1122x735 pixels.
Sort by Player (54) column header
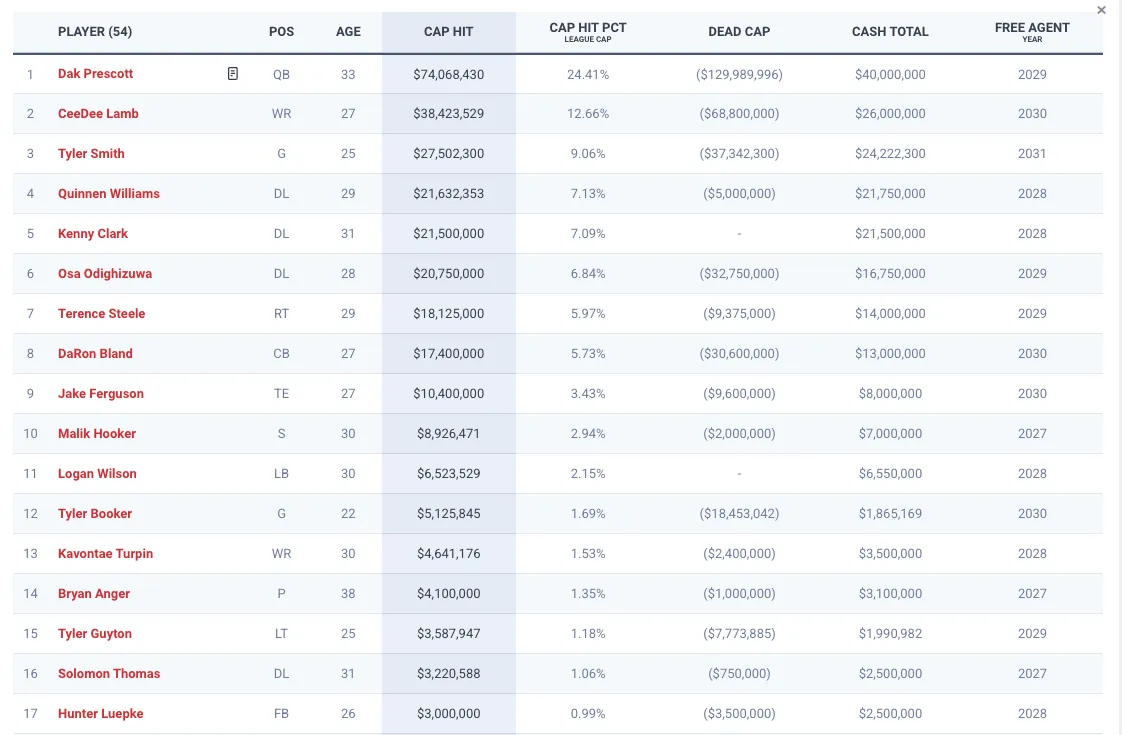point(95,32)
